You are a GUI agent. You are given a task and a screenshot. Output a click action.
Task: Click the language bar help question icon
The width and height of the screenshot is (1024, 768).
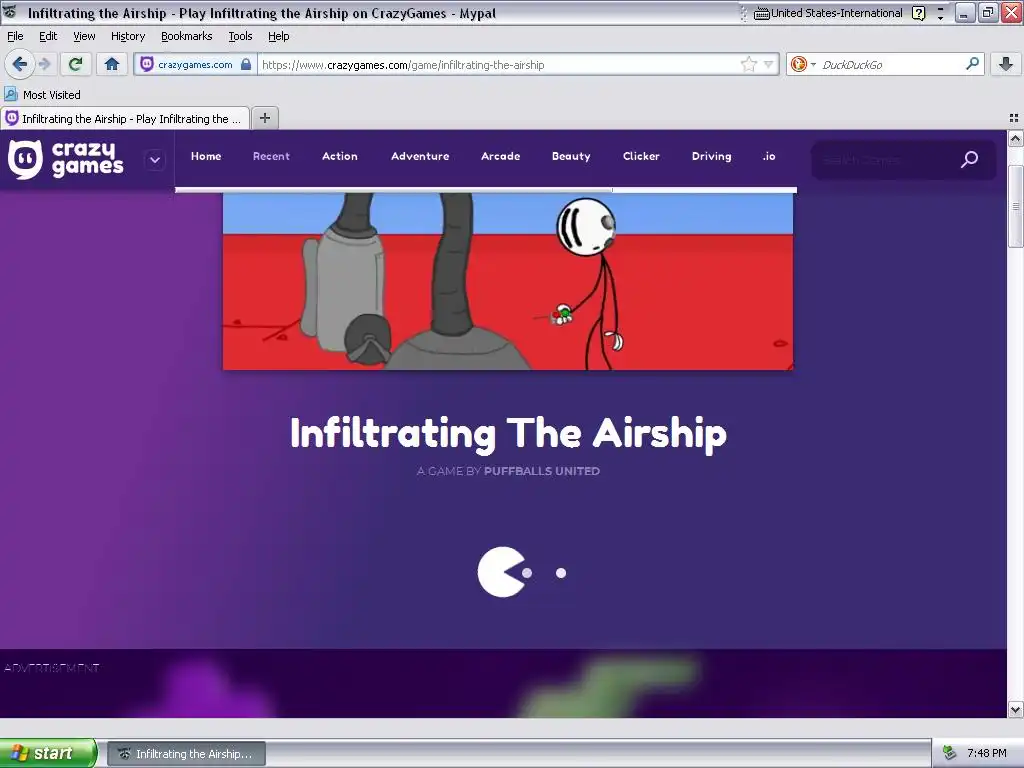[x=918, y=13]
